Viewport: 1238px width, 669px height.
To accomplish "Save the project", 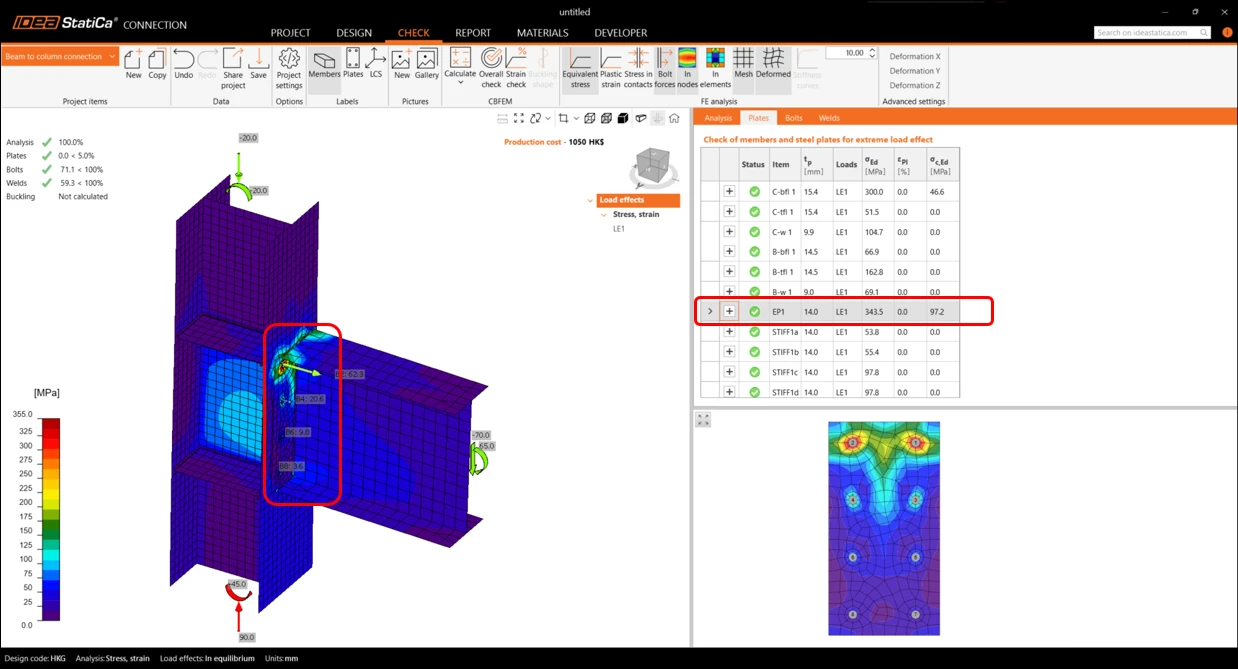I will [258, 63].
